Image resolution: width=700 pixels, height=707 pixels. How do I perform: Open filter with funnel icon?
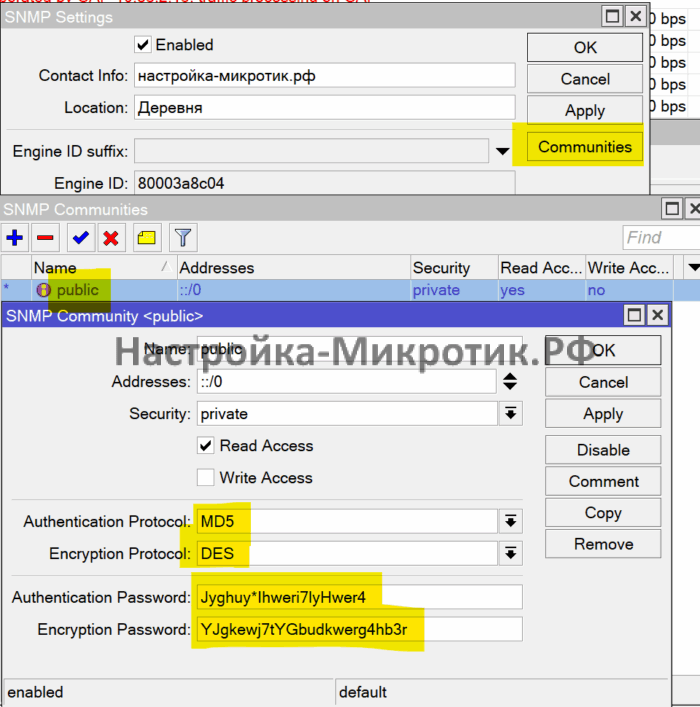pos(183,237)
